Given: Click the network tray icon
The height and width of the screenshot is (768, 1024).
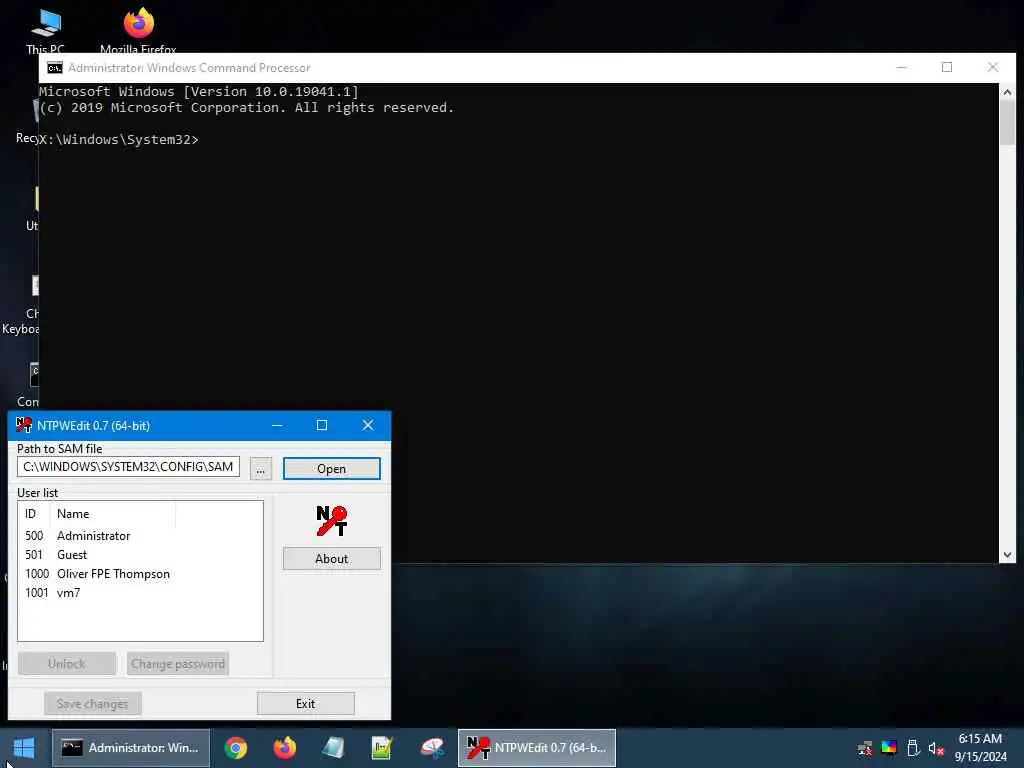Looking at the screenshot, I should coord(865,748).
